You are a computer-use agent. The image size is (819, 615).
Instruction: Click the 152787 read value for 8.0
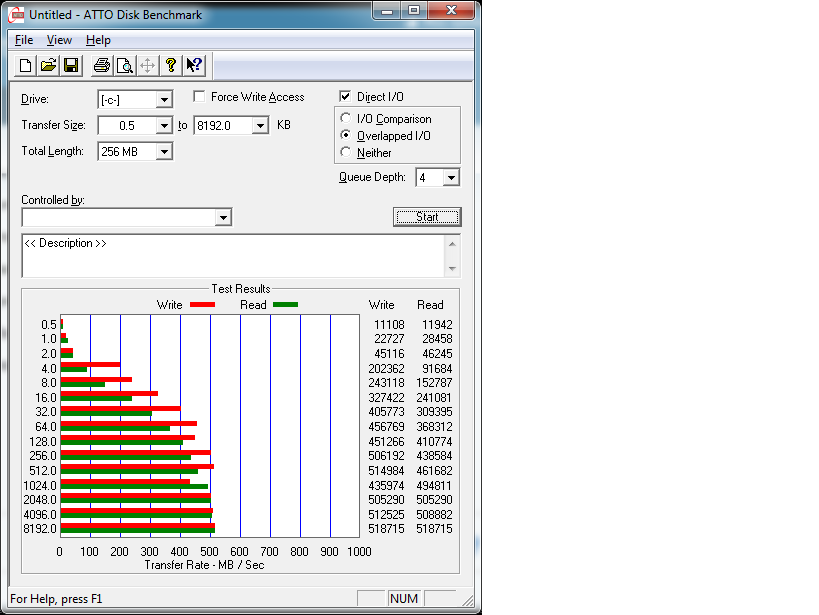click(434, 382)
